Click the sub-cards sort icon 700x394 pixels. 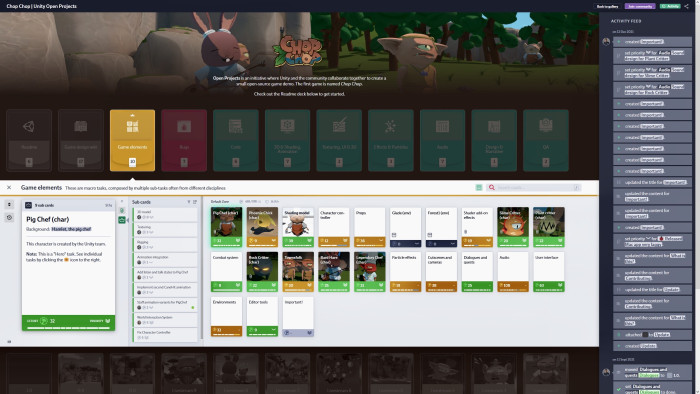coord(195,202)
